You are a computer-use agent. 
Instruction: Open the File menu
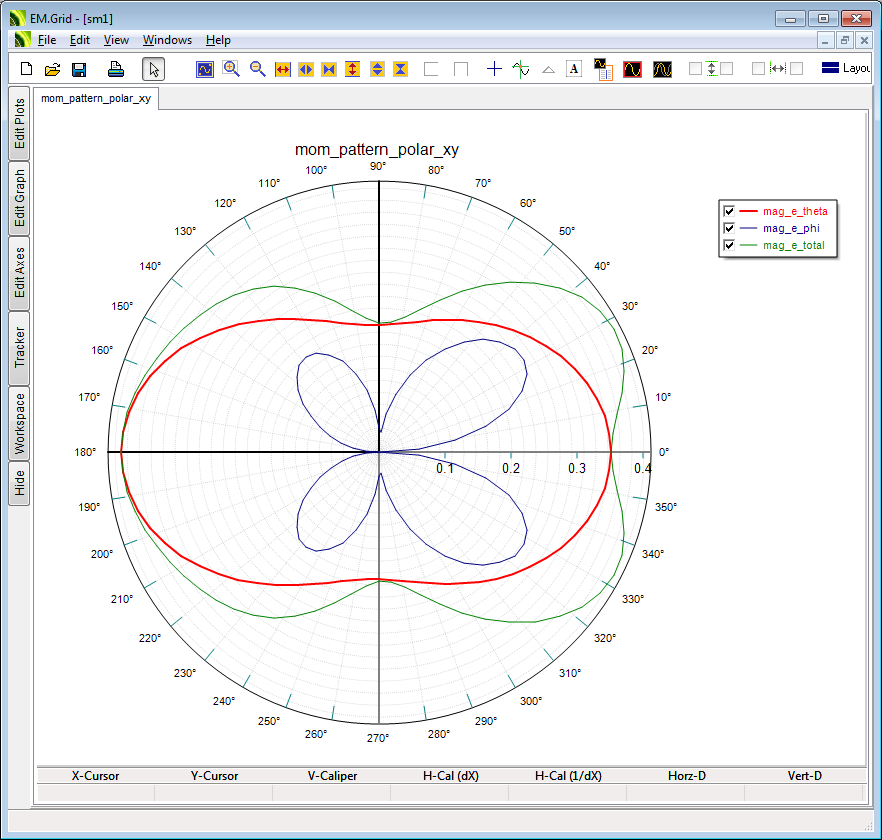point(47,40)
